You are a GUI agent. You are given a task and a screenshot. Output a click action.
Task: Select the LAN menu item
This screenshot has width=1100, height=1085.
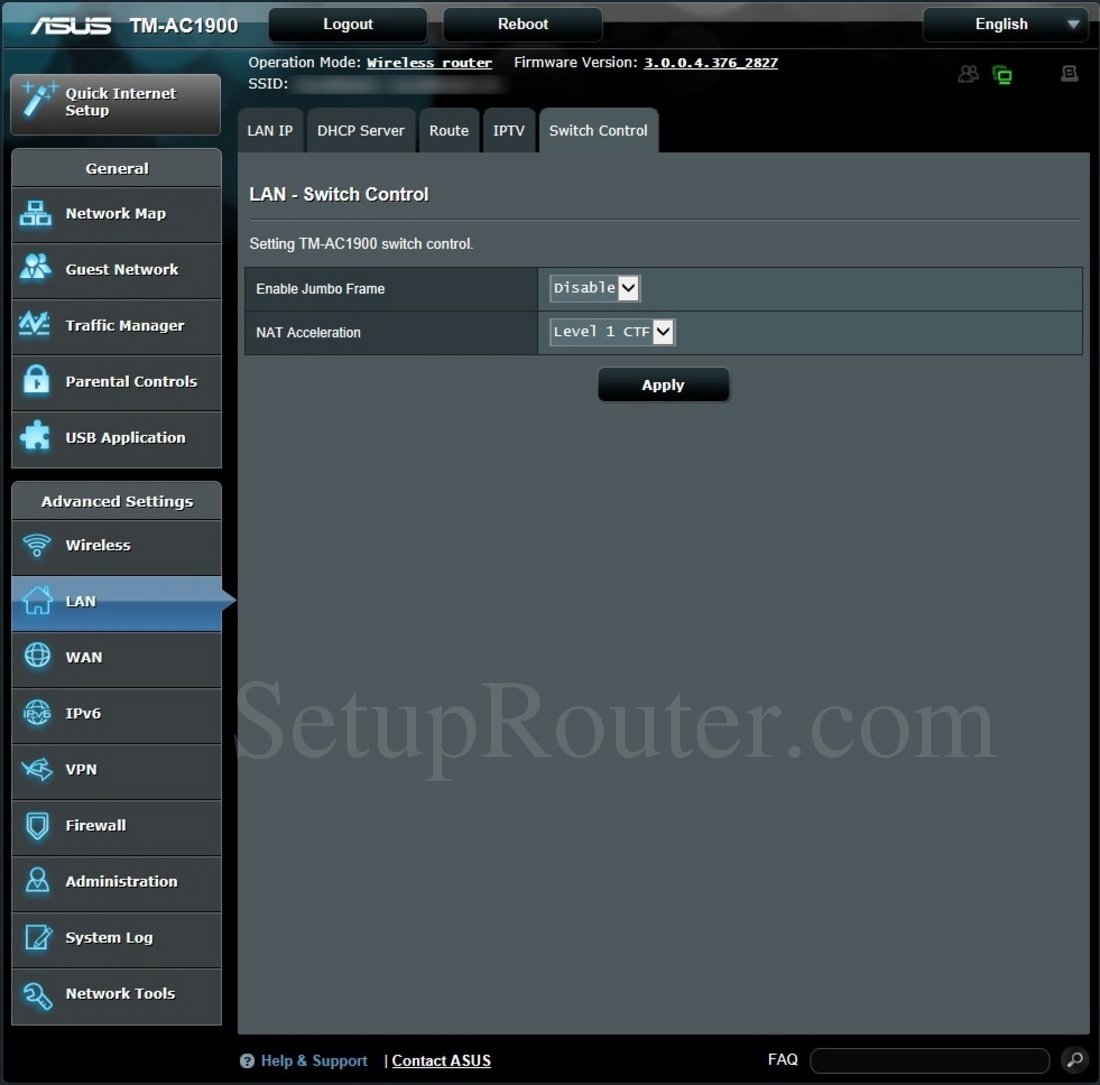click(116, 602)
